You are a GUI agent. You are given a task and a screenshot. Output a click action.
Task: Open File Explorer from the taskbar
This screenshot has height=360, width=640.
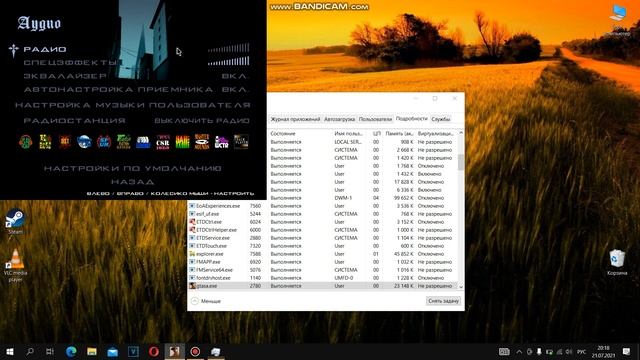coord(92,351)
